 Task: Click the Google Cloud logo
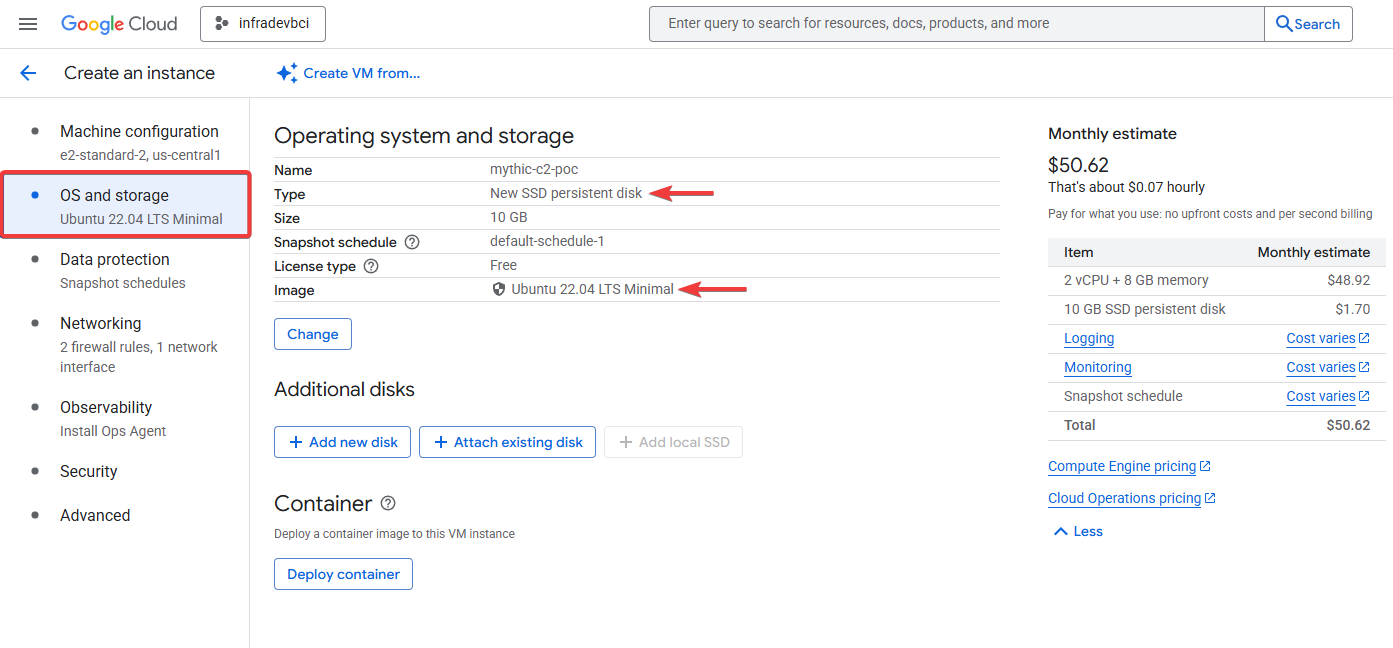pos(119,24)
